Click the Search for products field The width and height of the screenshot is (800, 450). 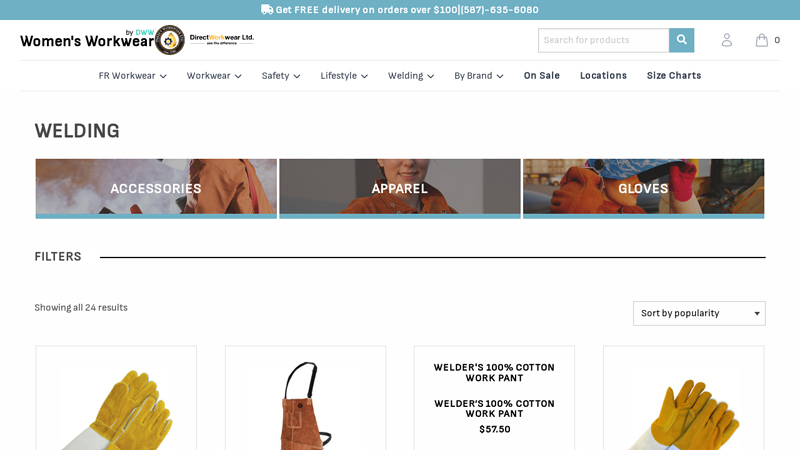point(604,40)
